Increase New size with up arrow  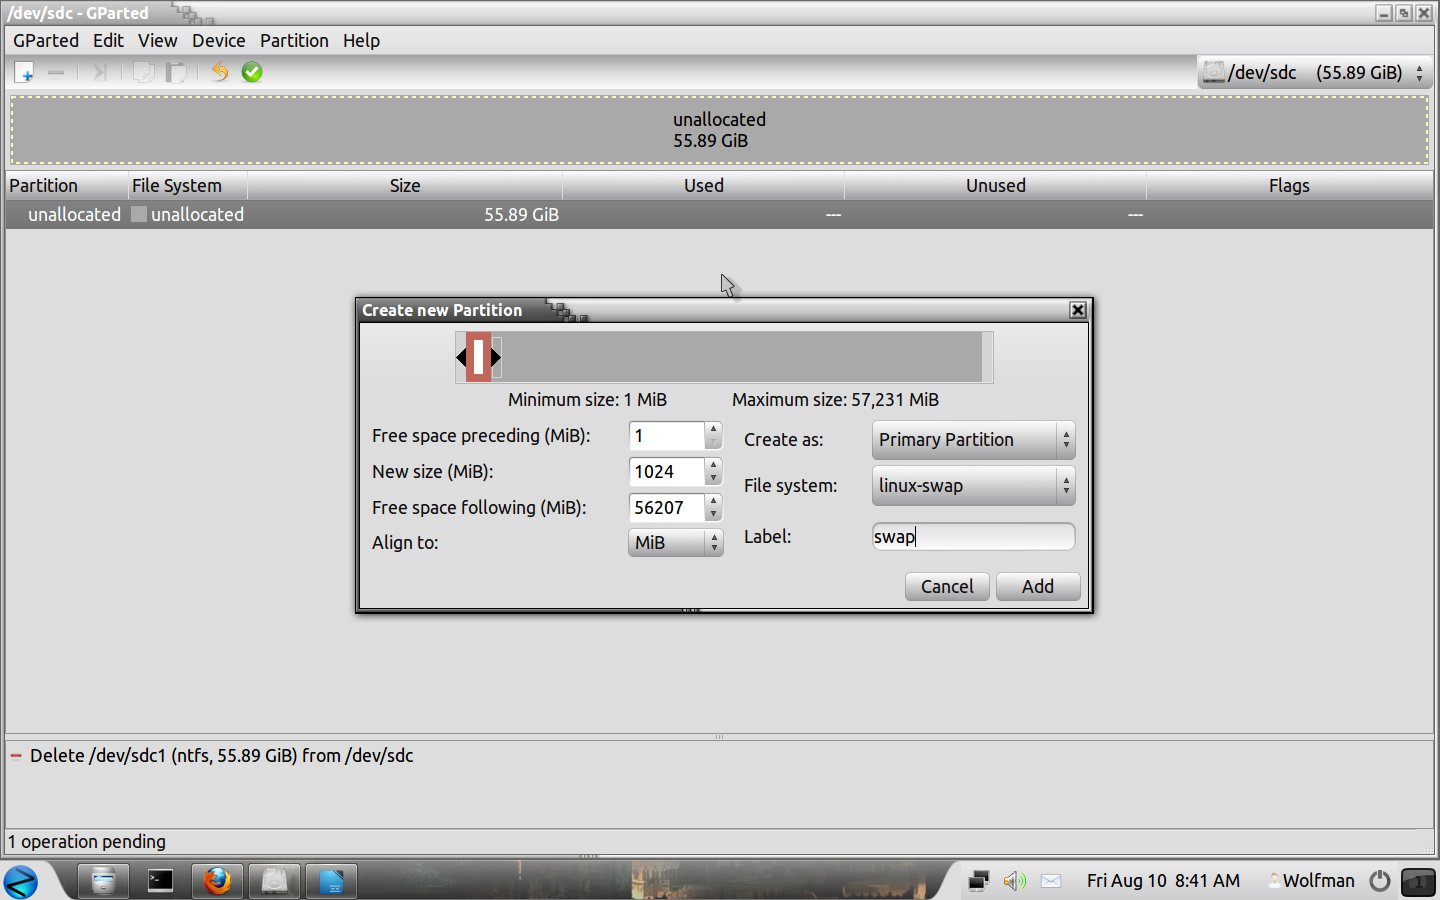(x=713, y=465)
